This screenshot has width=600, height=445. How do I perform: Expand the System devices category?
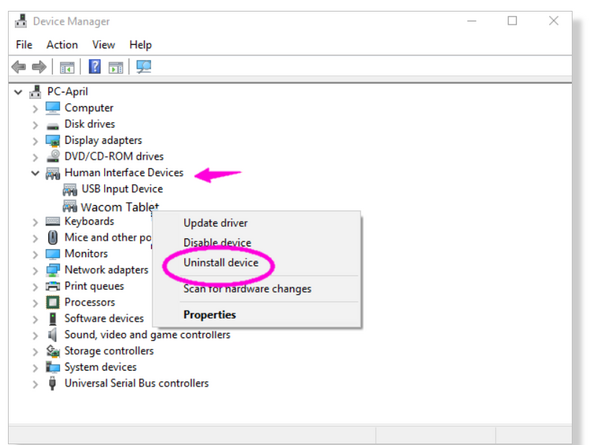tap(35, 368)
